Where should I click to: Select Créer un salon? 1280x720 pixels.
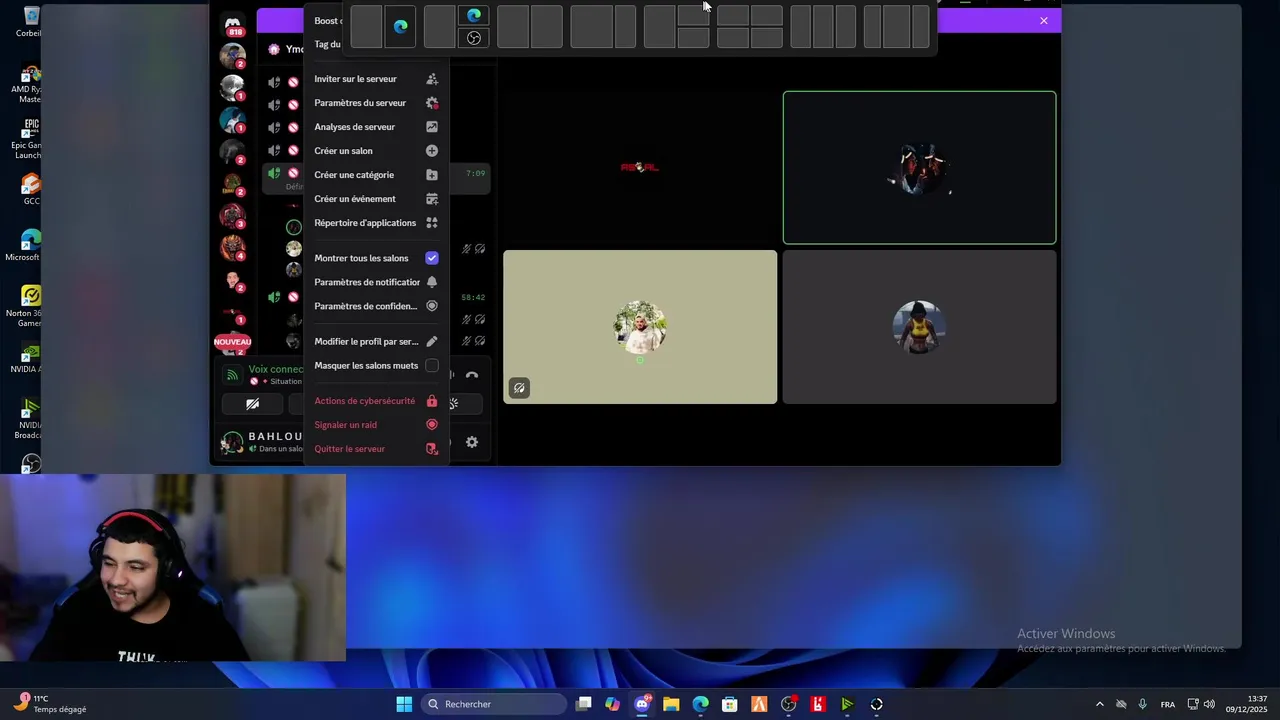pos(376,151)
